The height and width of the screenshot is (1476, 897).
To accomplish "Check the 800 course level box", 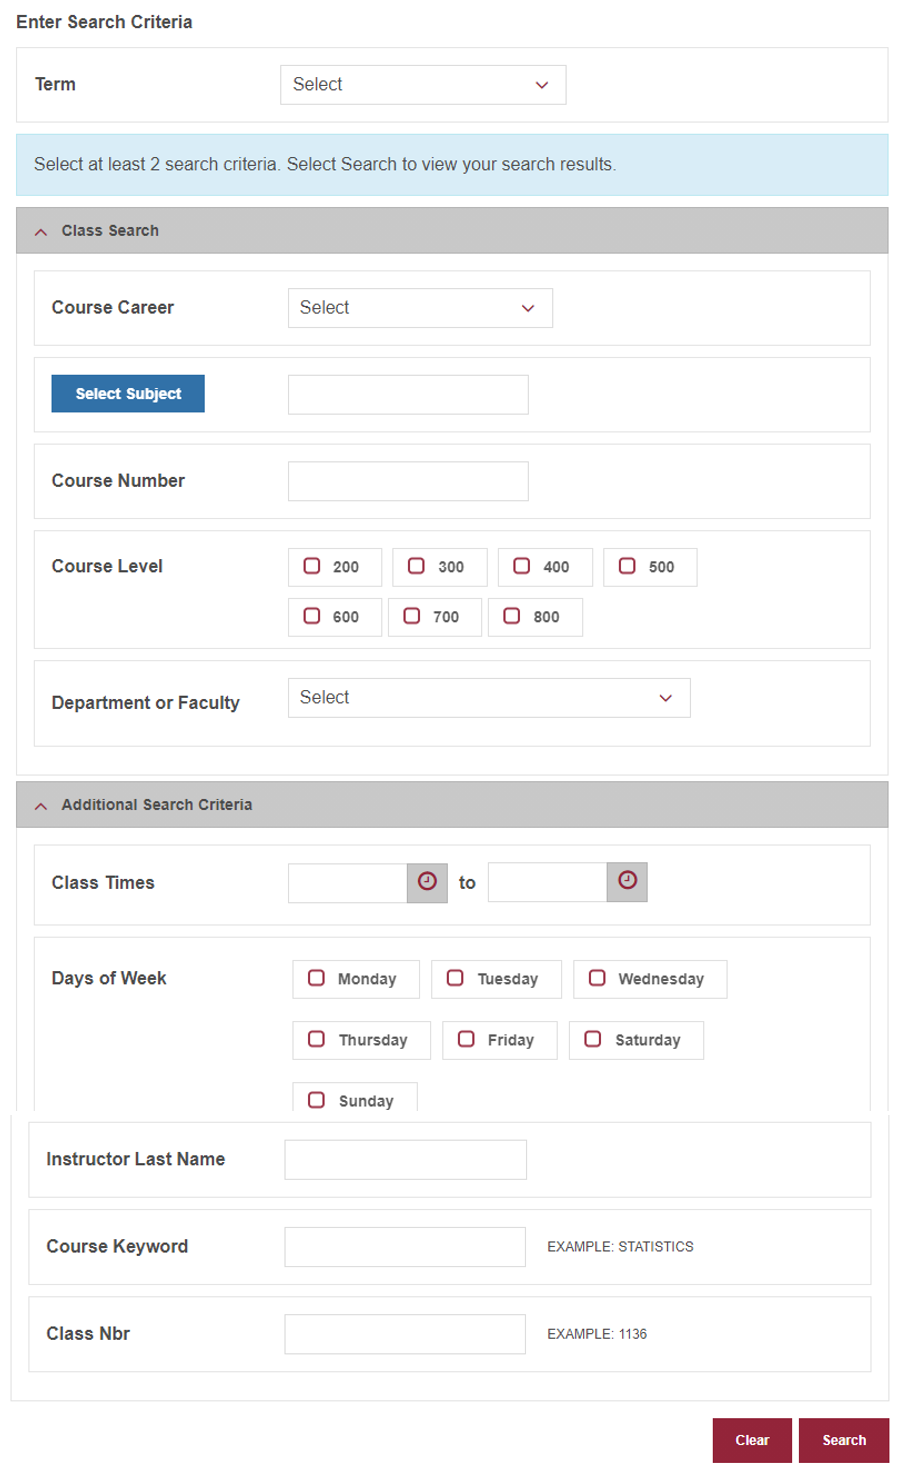I will tap(512, 616).
